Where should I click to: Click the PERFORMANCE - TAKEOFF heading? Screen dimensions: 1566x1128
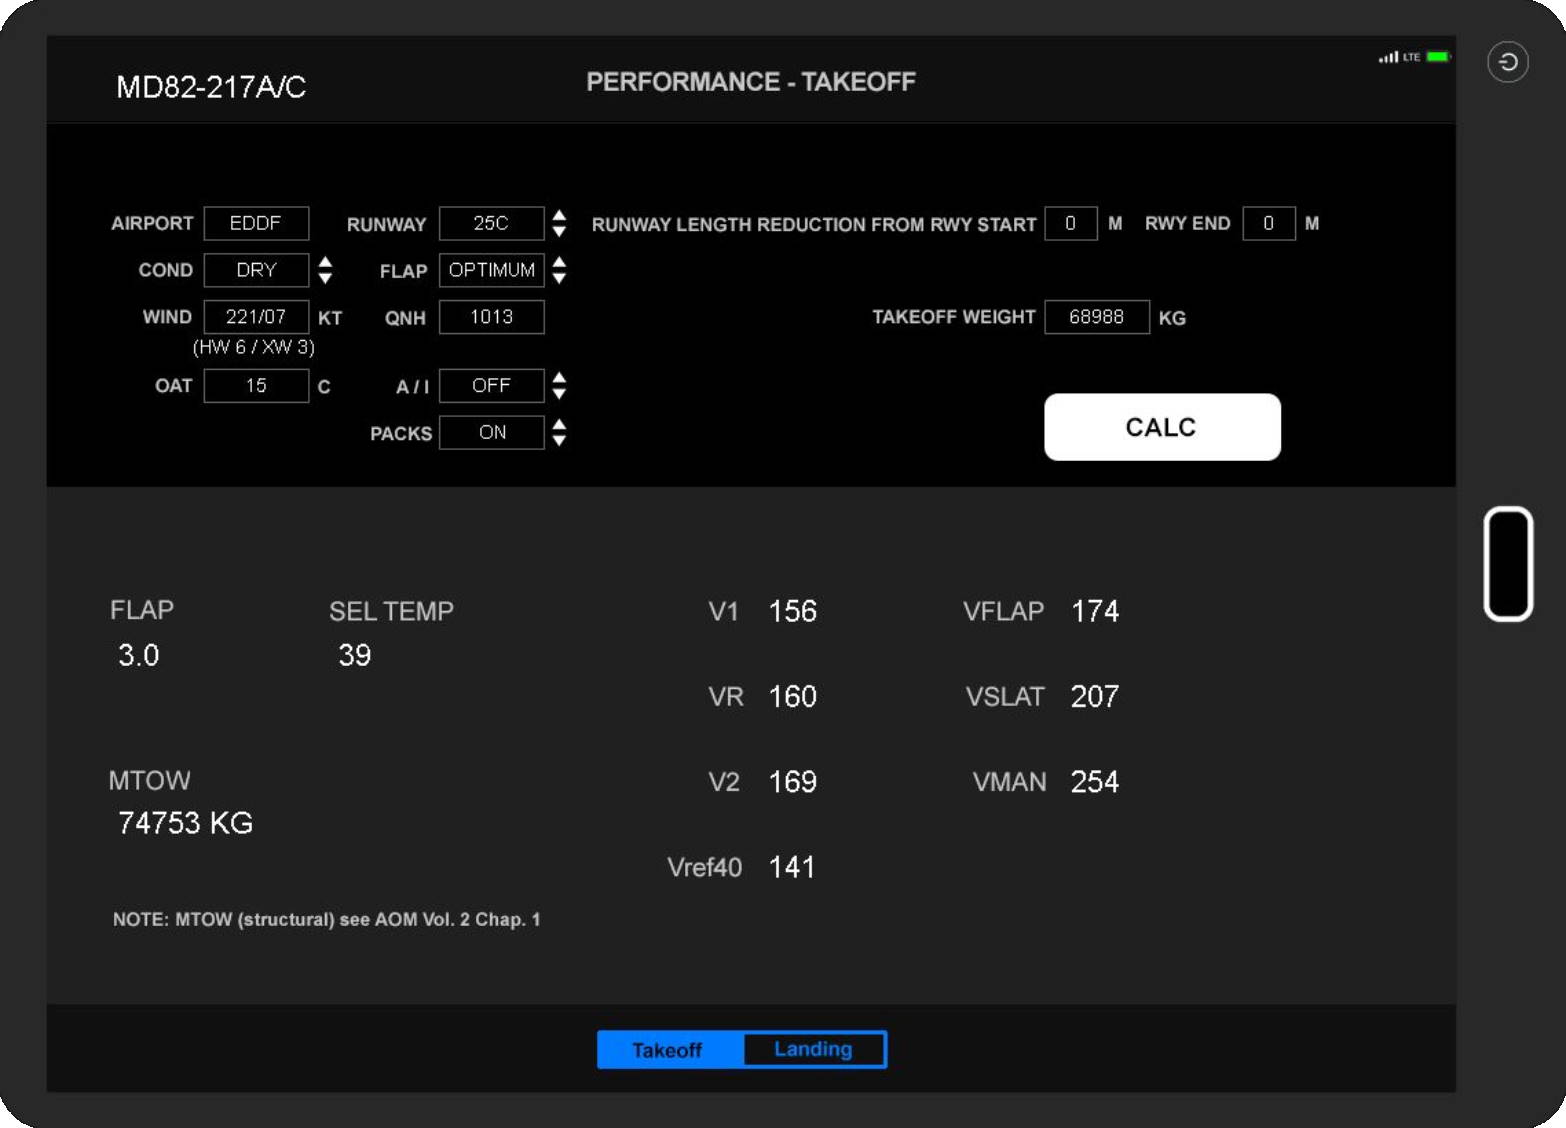(751, 82)
